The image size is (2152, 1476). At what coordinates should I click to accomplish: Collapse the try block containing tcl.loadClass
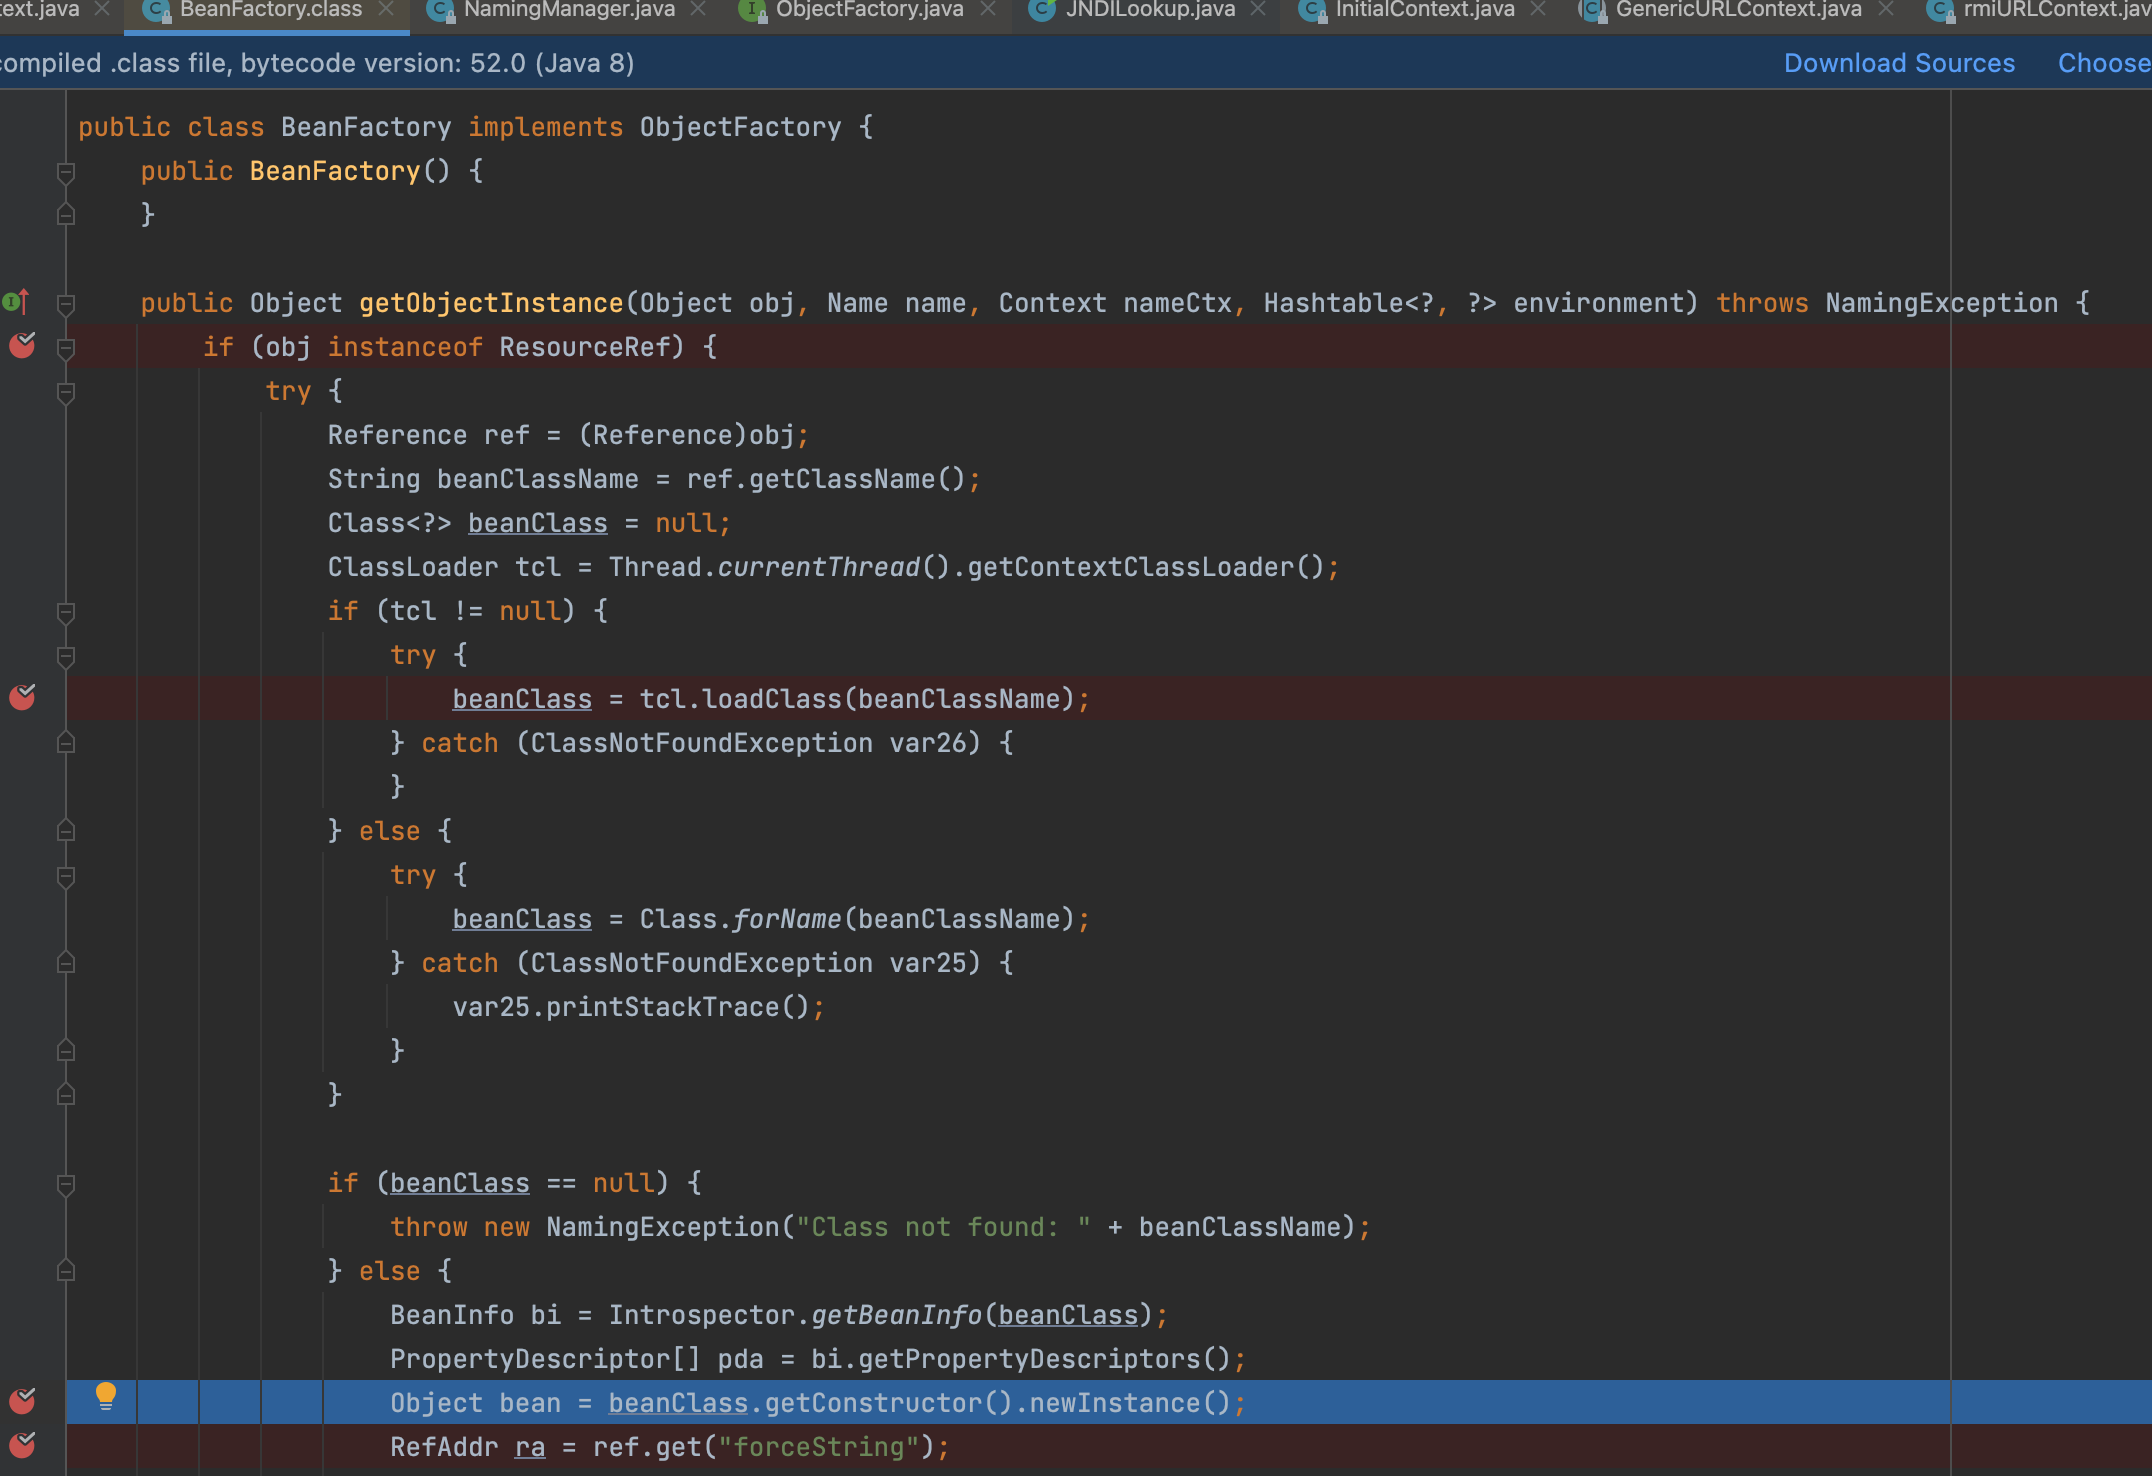pos(66,656)
